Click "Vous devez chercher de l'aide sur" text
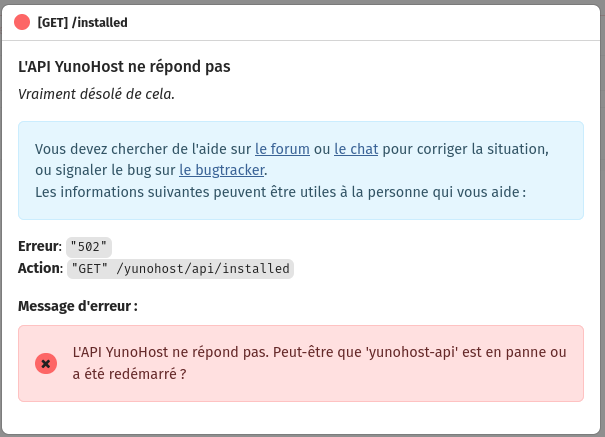The width and height of the screenshot is (605, 437). [x=143, y=149]
